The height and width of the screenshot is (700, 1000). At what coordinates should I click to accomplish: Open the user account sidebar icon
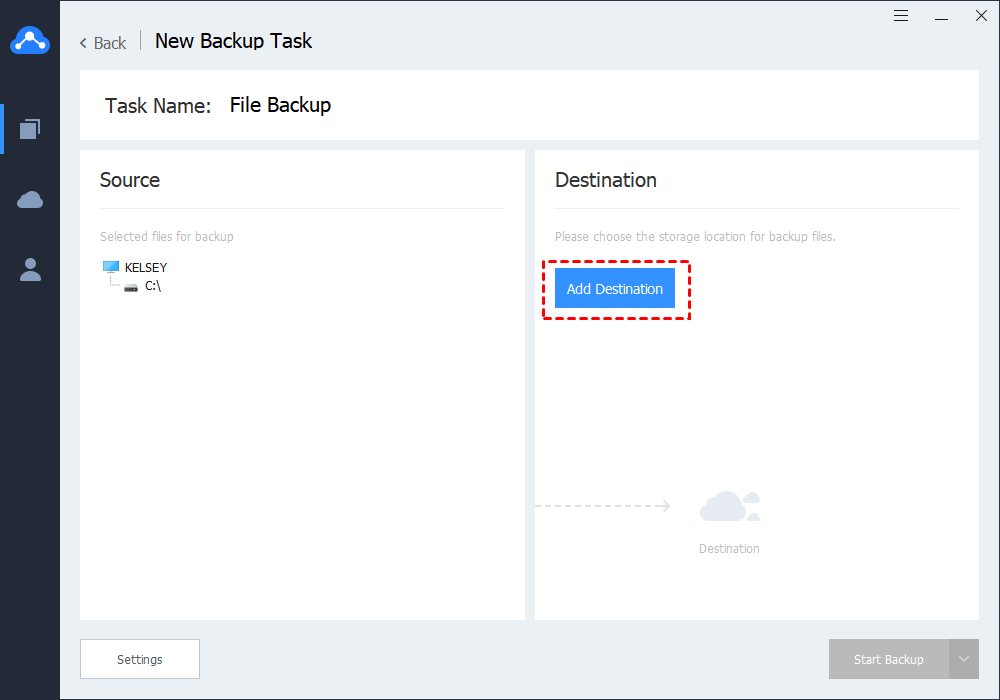tap(30, 270)
